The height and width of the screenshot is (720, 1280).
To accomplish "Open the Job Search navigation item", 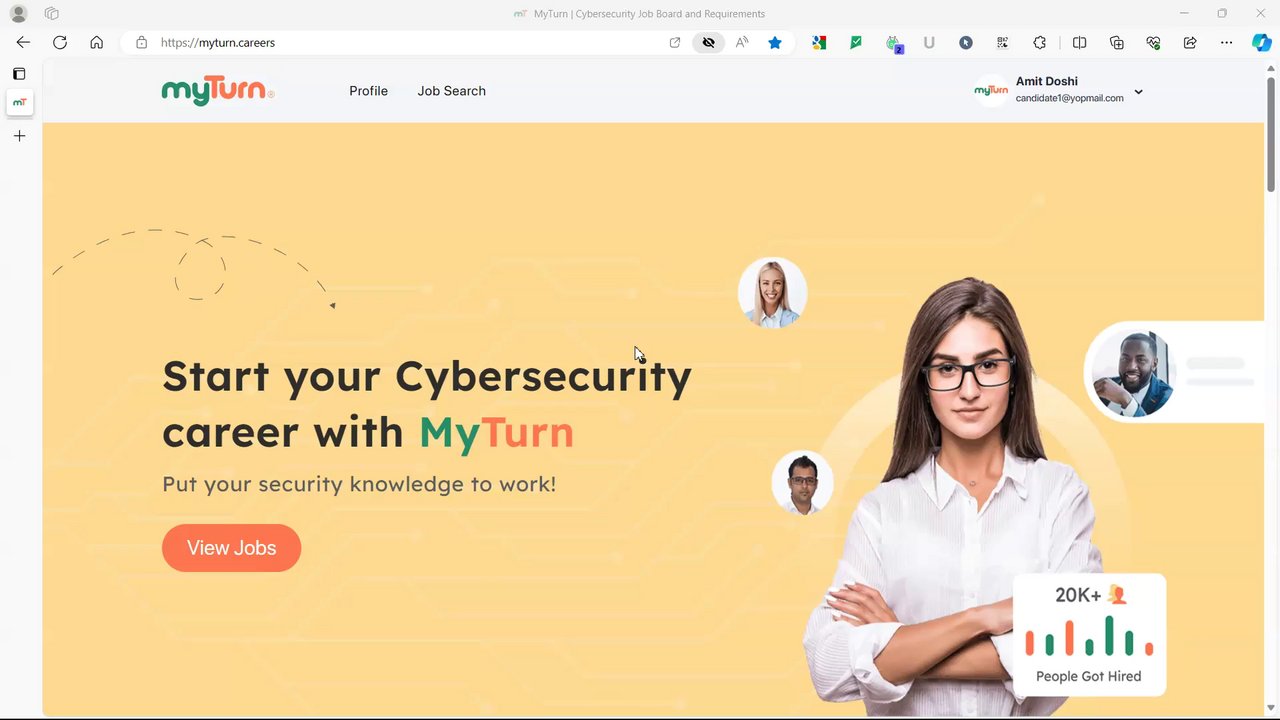I will (x=452, y=91).
